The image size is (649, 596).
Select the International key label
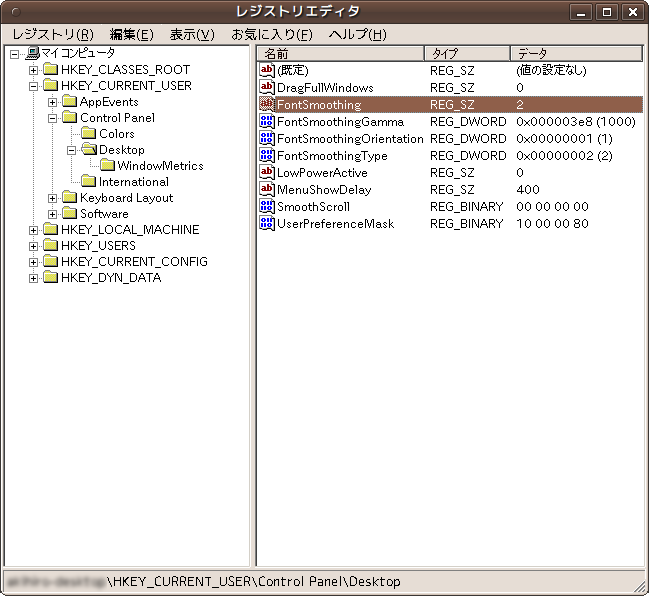pyautogui.click(x=134, y=182)
